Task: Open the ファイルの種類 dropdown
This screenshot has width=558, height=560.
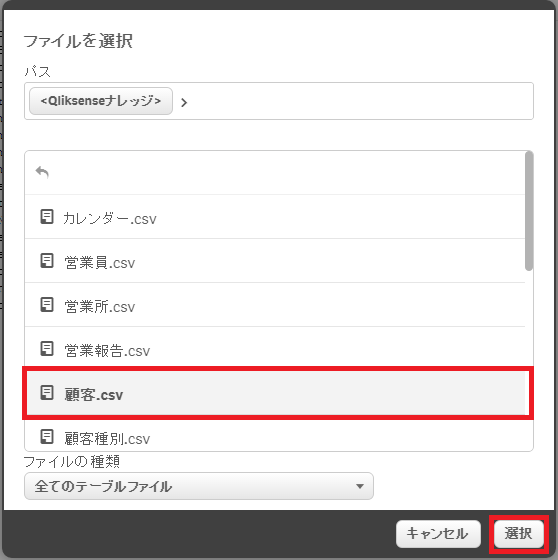Action: (x=199, y=486)
